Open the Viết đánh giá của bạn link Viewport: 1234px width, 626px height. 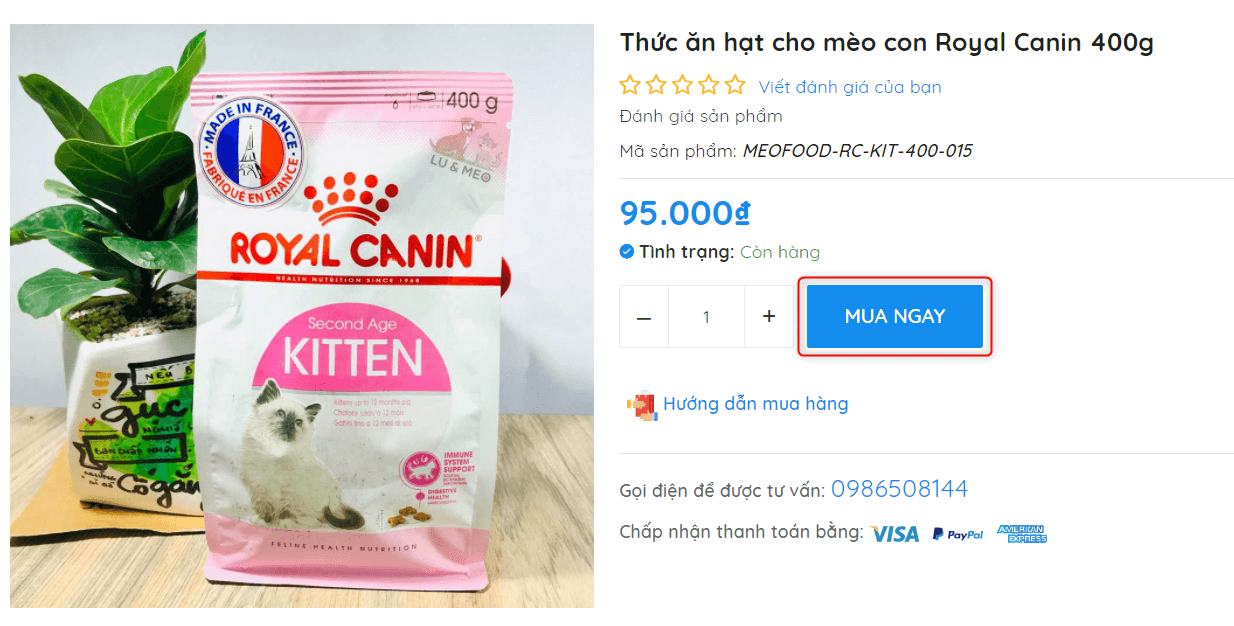(850, 87)
